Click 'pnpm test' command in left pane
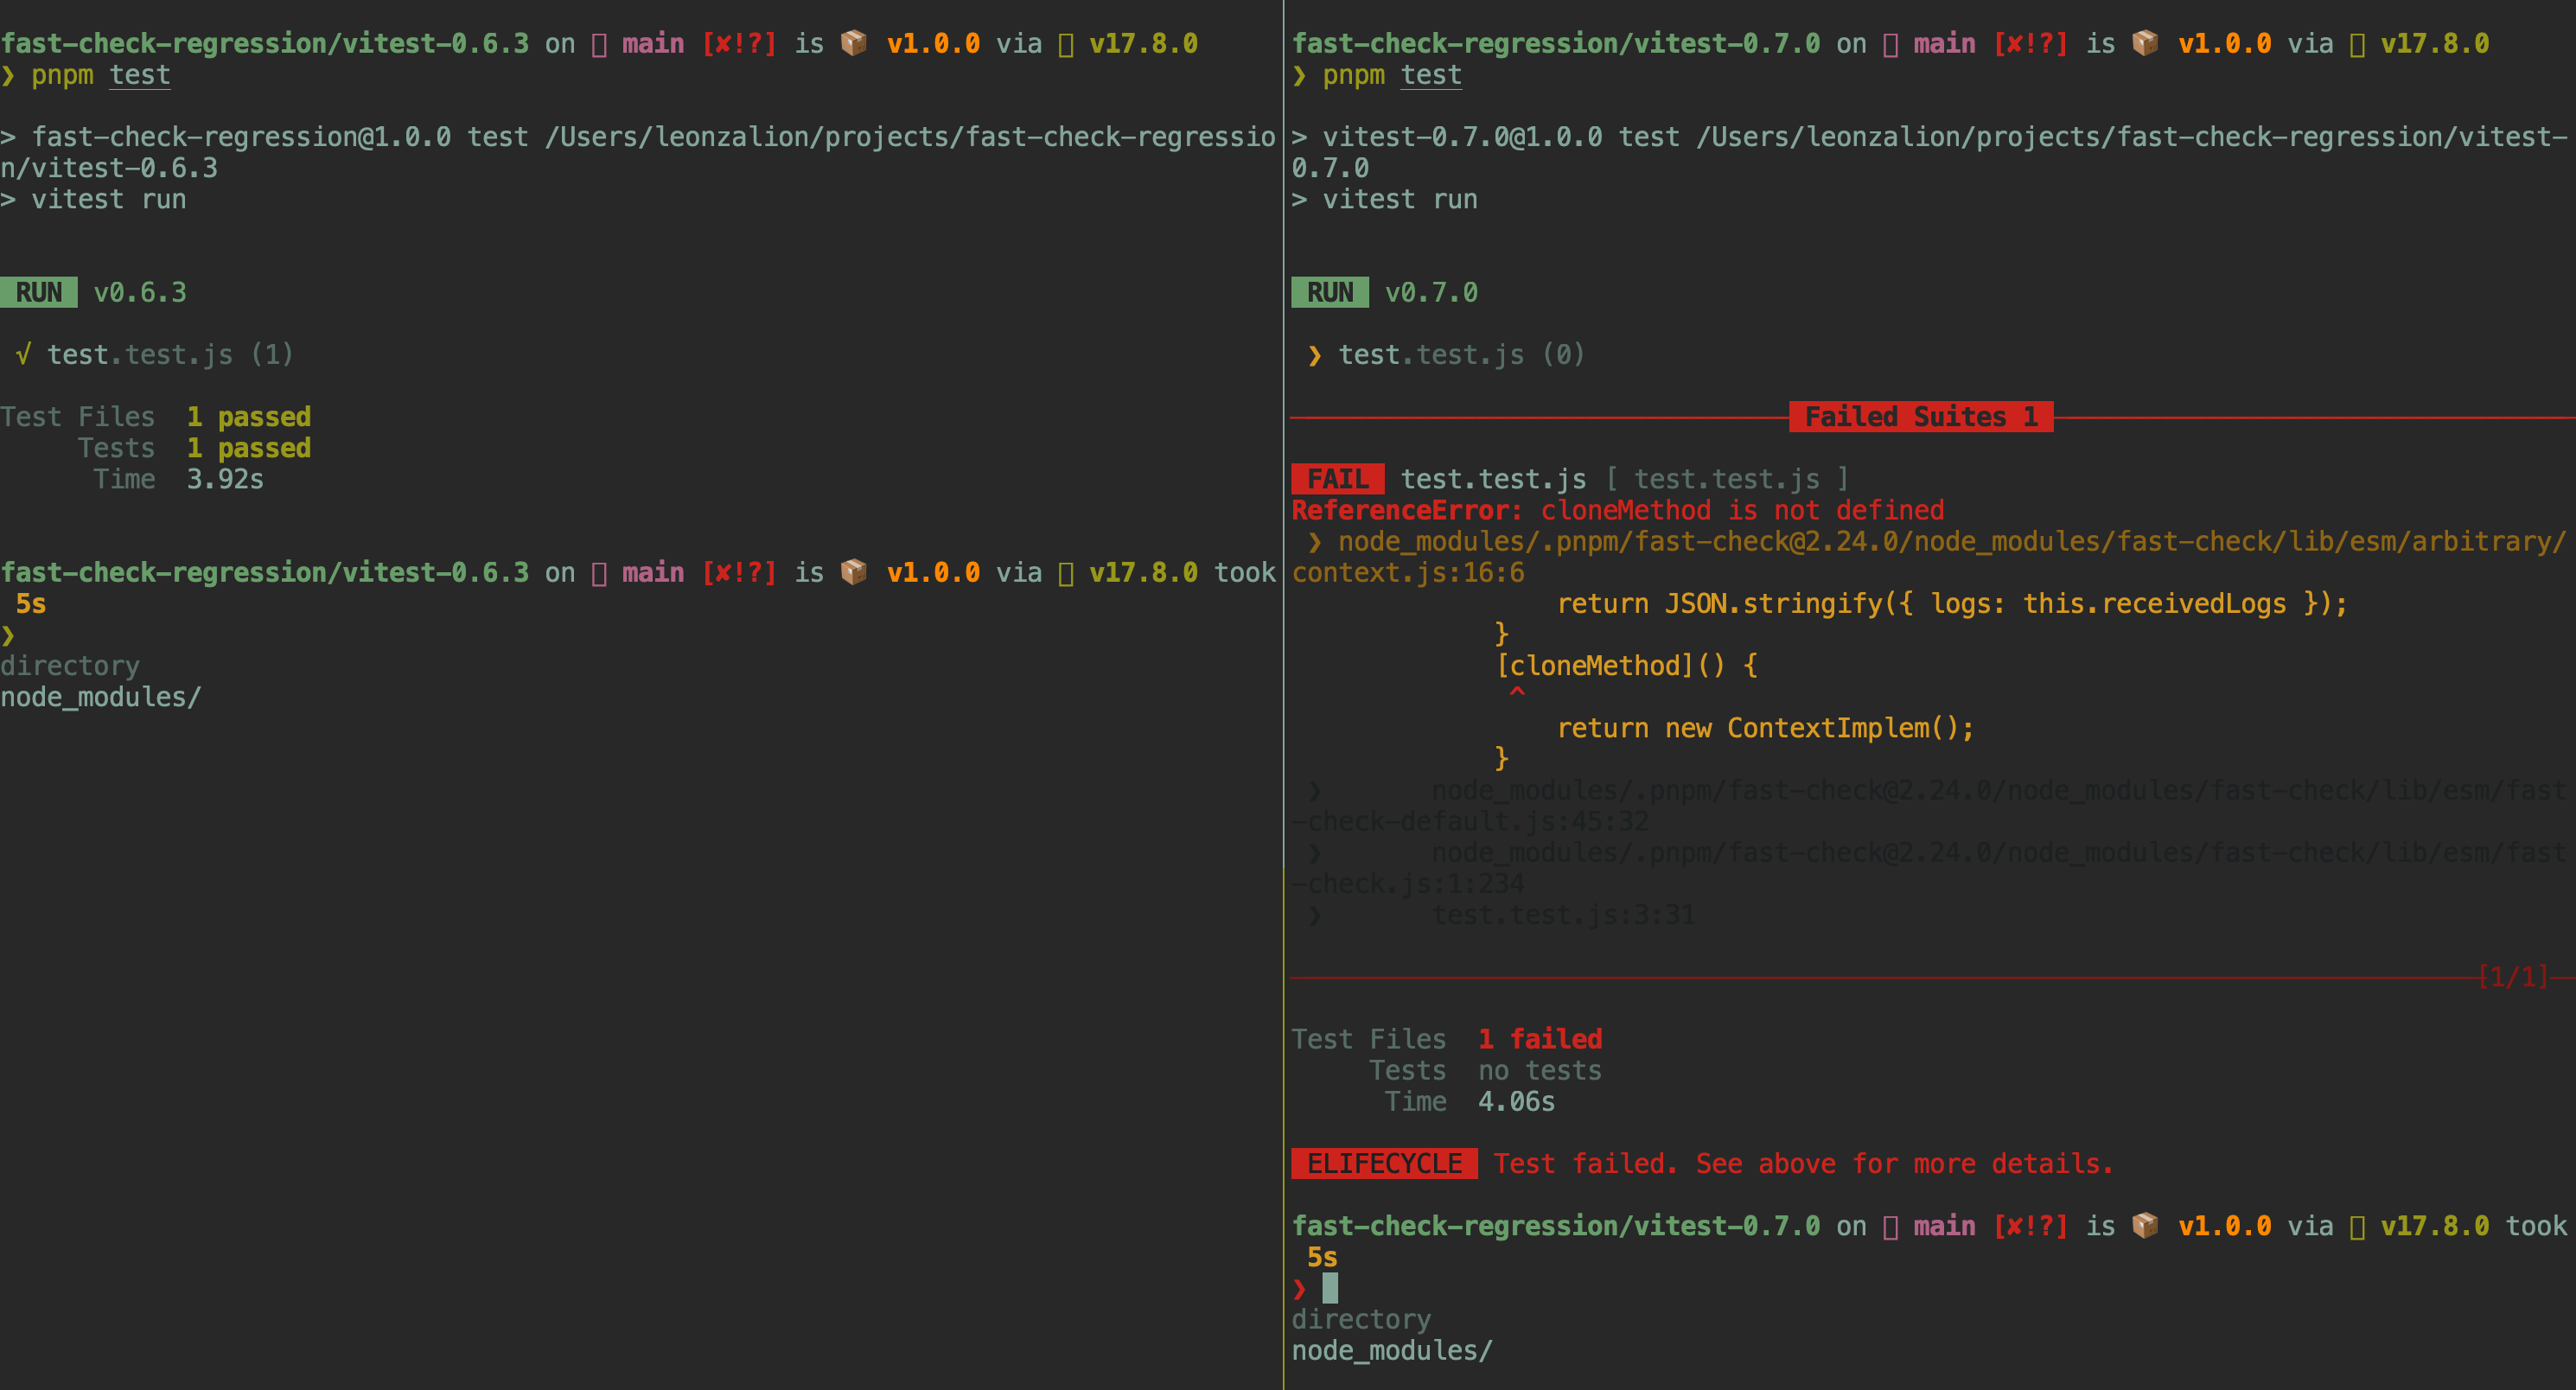This screenshot has width=2576, height=1390. [100, 75]
